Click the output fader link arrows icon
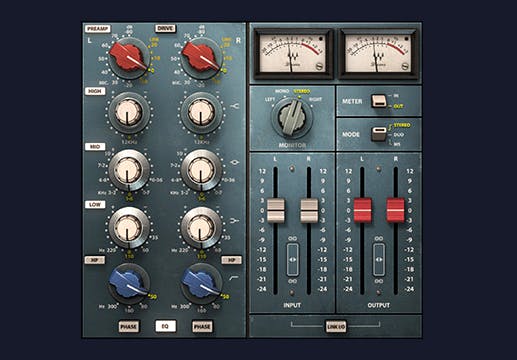Screen dimensions: 517x360 click(x=379, y=260)
